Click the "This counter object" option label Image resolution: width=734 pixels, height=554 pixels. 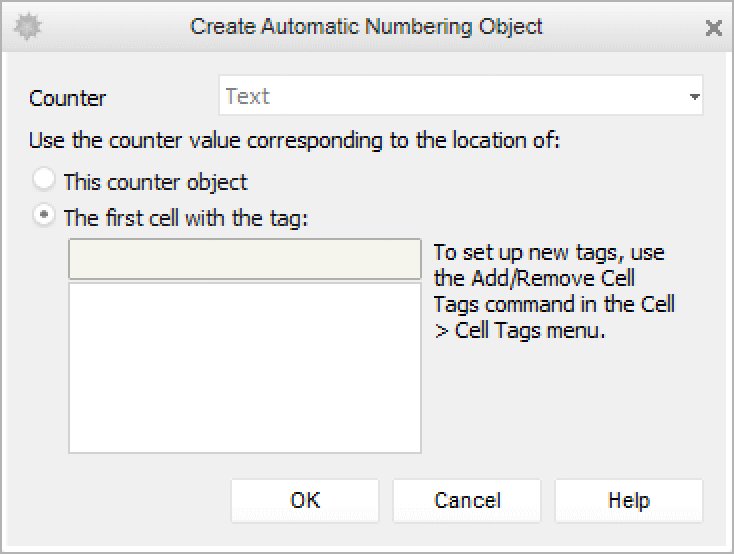pos(155,182)
